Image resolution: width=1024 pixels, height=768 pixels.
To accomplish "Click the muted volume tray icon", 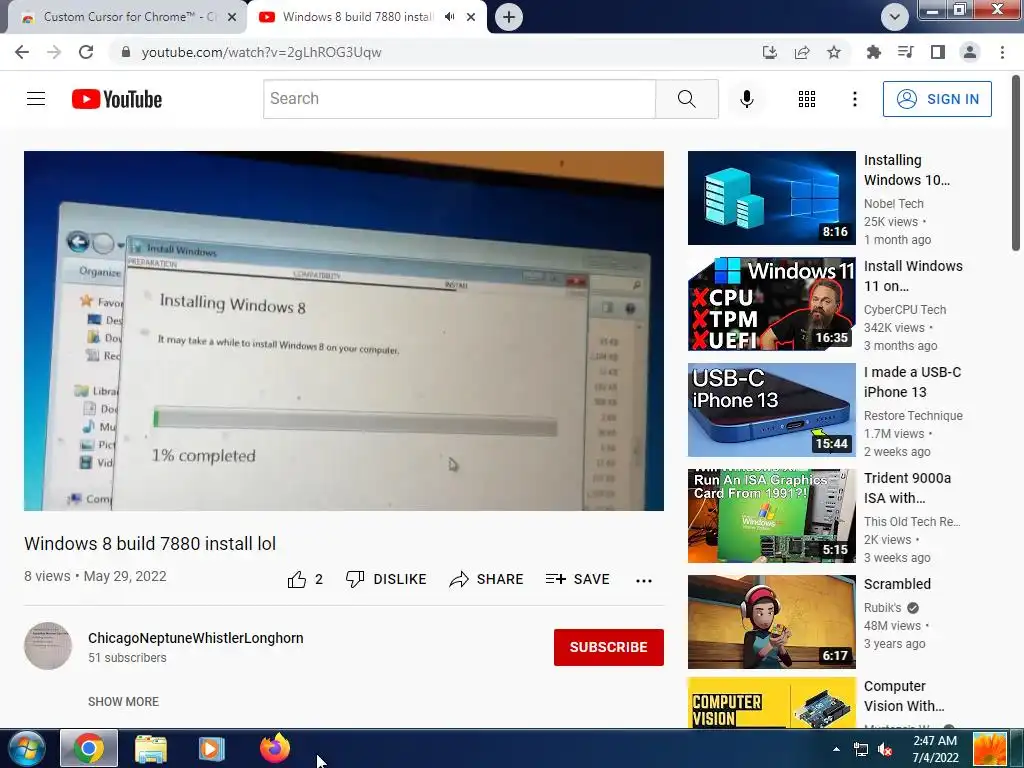I will click(x=886, y=749).
